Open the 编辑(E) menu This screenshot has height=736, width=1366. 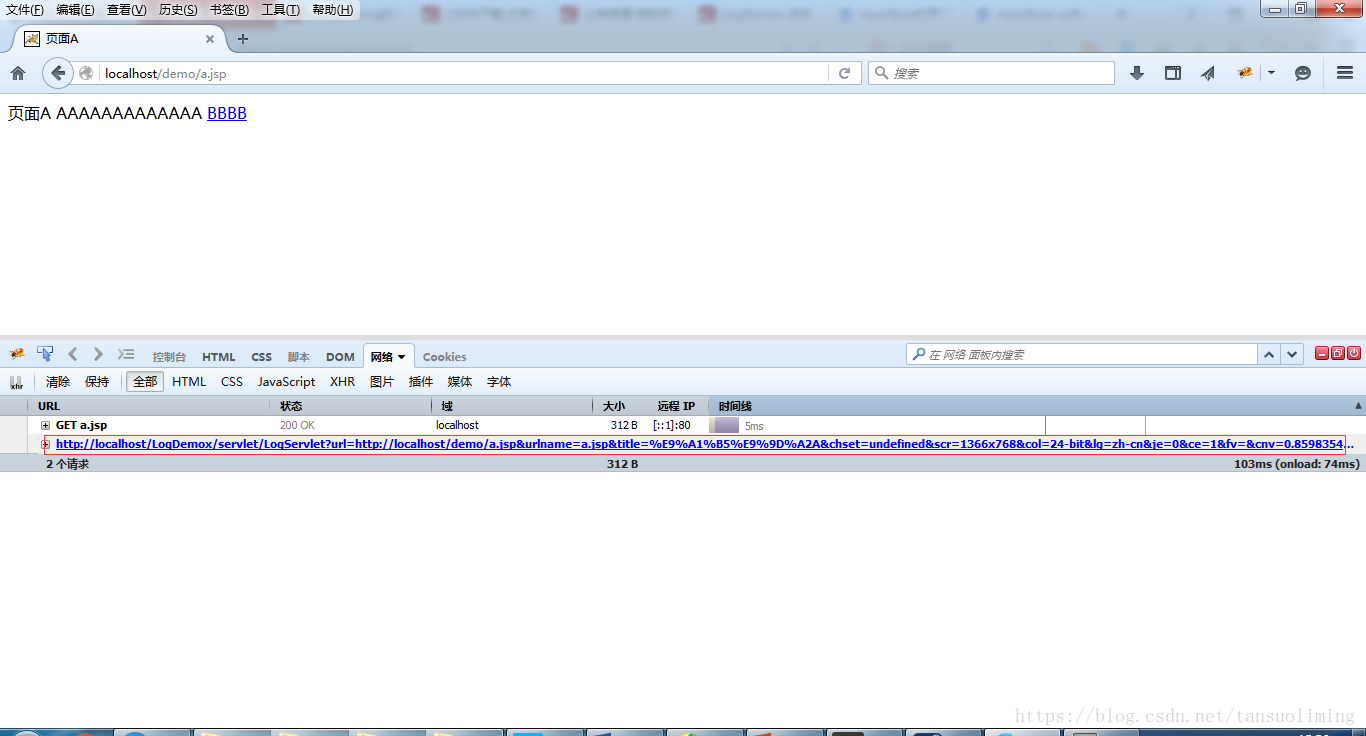click(x=75, y=10)
